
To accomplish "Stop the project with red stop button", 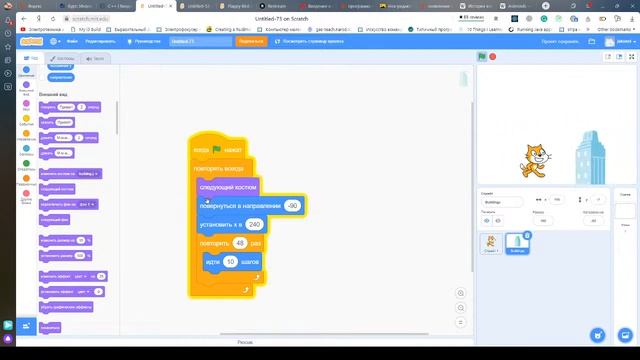I will [x=493, y=57].
